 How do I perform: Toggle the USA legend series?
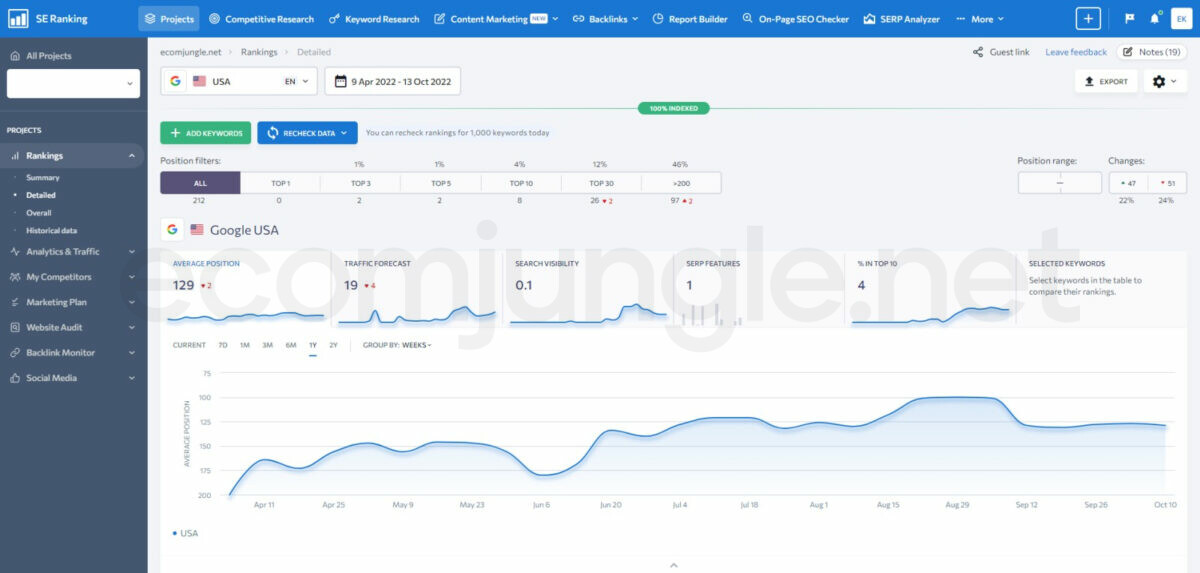pos(185,533)
